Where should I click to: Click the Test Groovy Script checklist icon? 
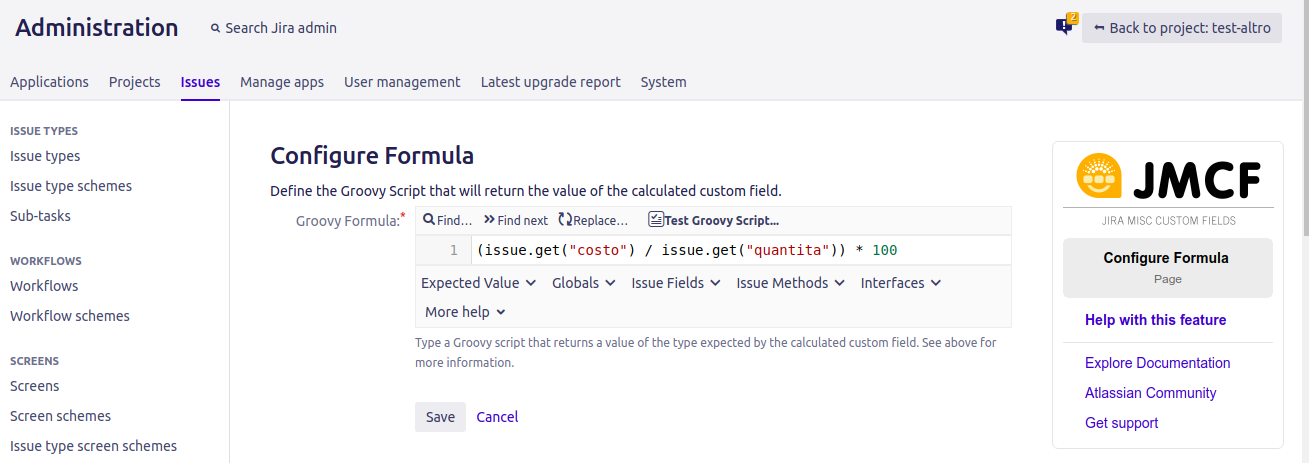point(656,220)
